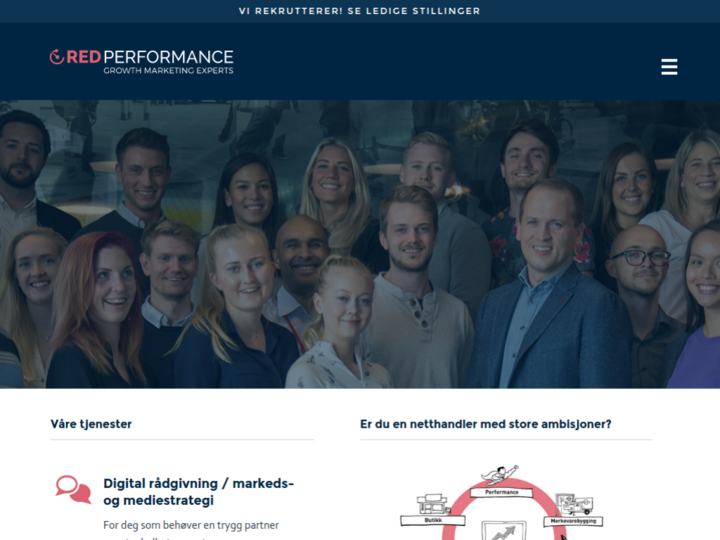Screen dimensions: 720x540
Task: Click the 'Er du en netthandler med store ambisjoner?' heading
Action: (x=485, y=424)
